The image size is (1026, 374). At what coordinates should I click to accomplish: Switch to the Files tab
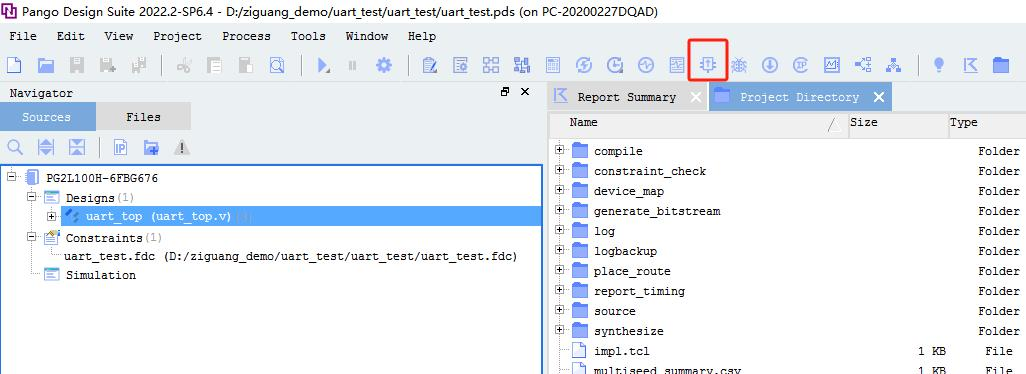(143, 117)
